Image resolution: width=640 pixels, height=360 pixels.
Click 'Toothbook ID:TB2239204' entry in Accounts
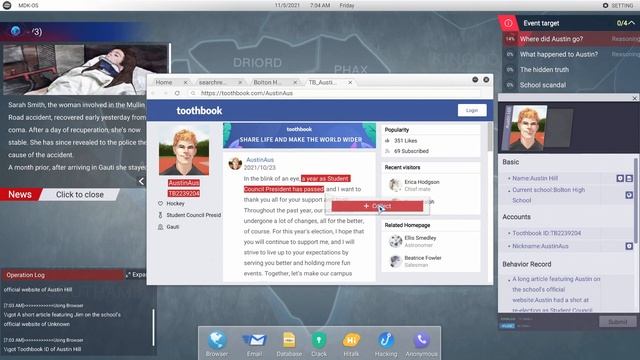(x=547, y=233)
